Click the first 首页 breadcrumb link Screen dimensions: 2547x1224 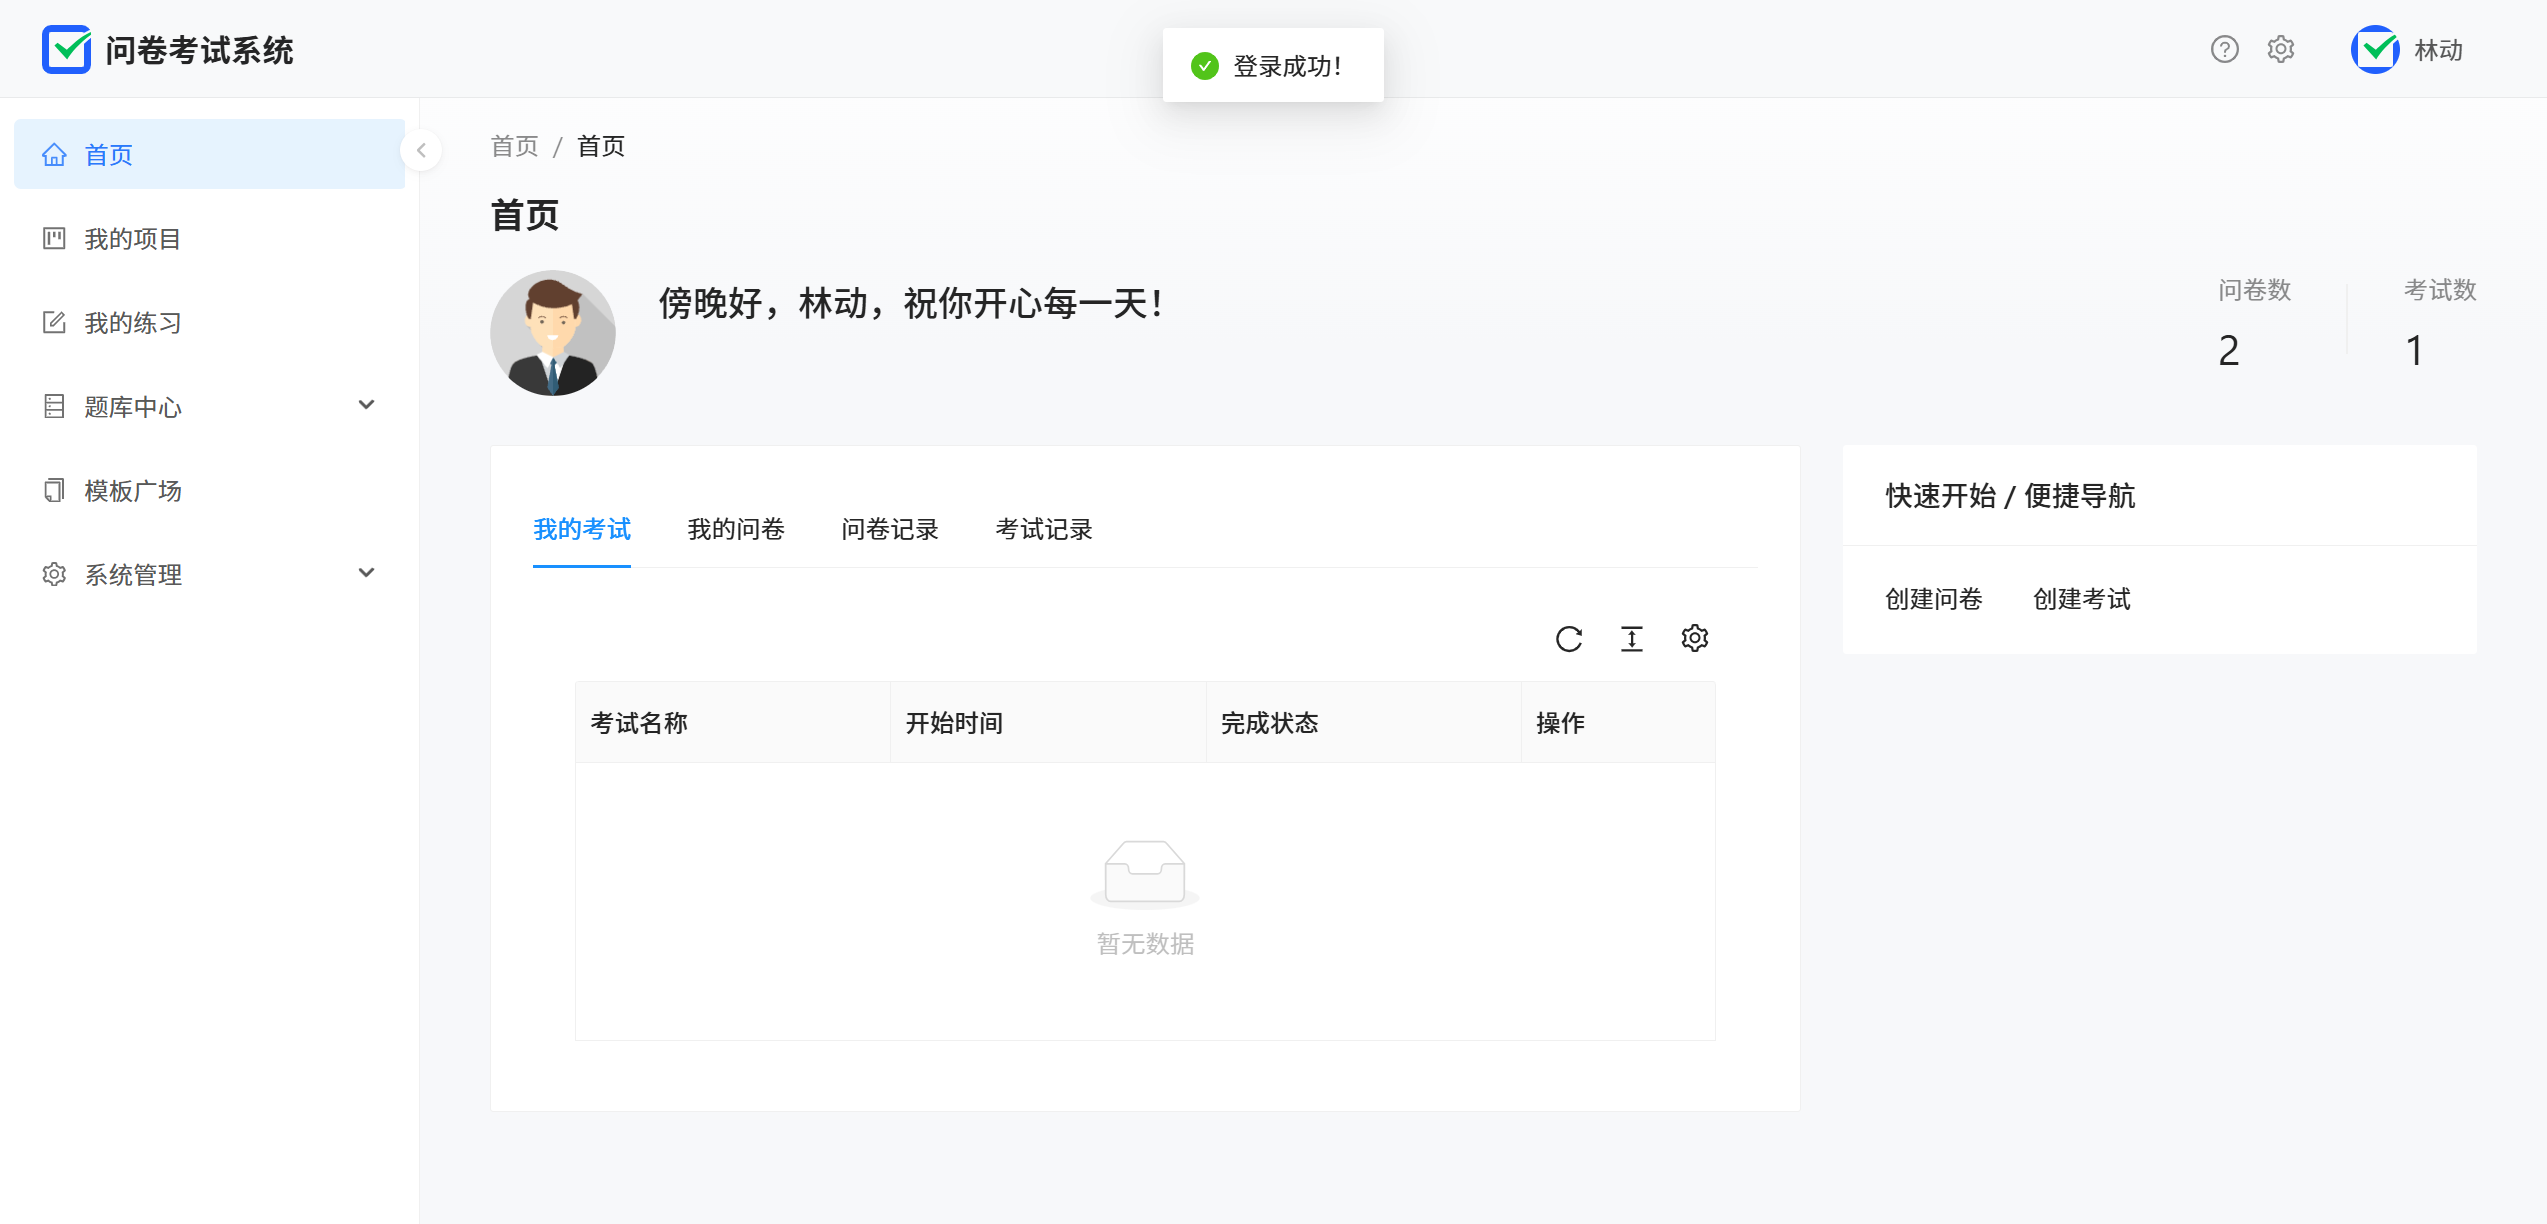[x=514, y=146]
